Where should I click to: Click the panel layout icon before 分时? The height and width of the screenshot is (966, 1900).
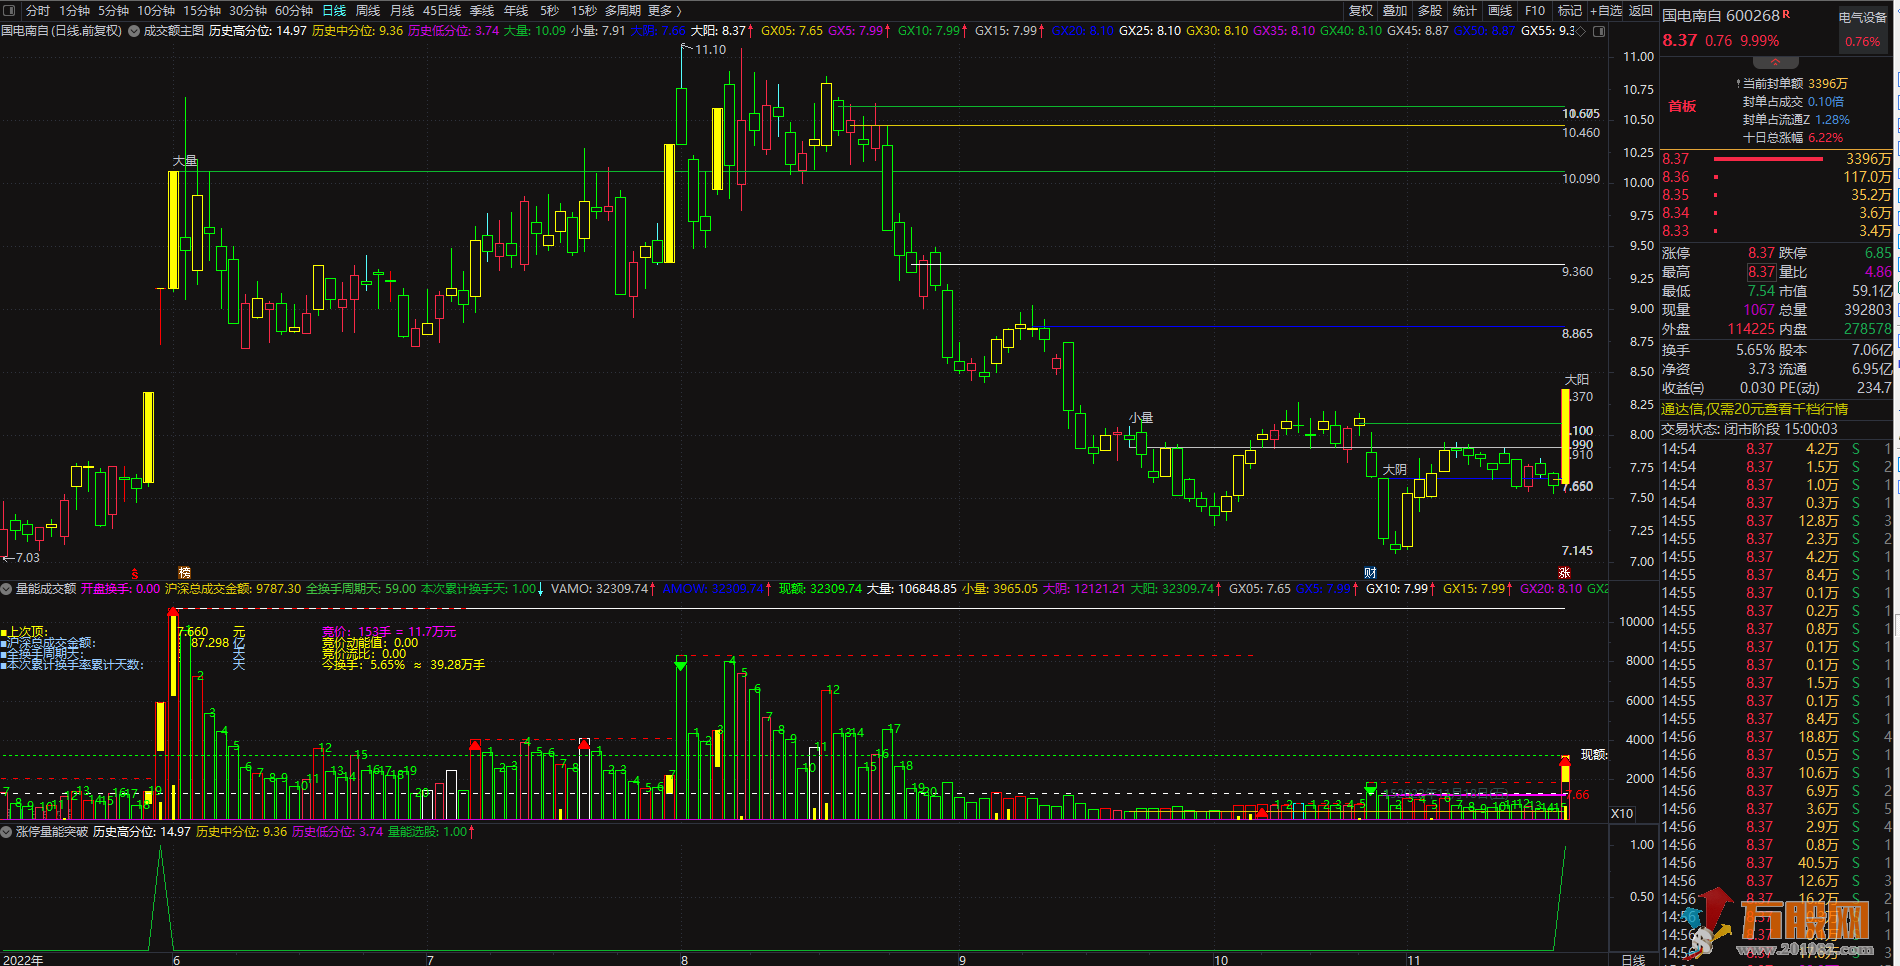(x=10, y=10)
